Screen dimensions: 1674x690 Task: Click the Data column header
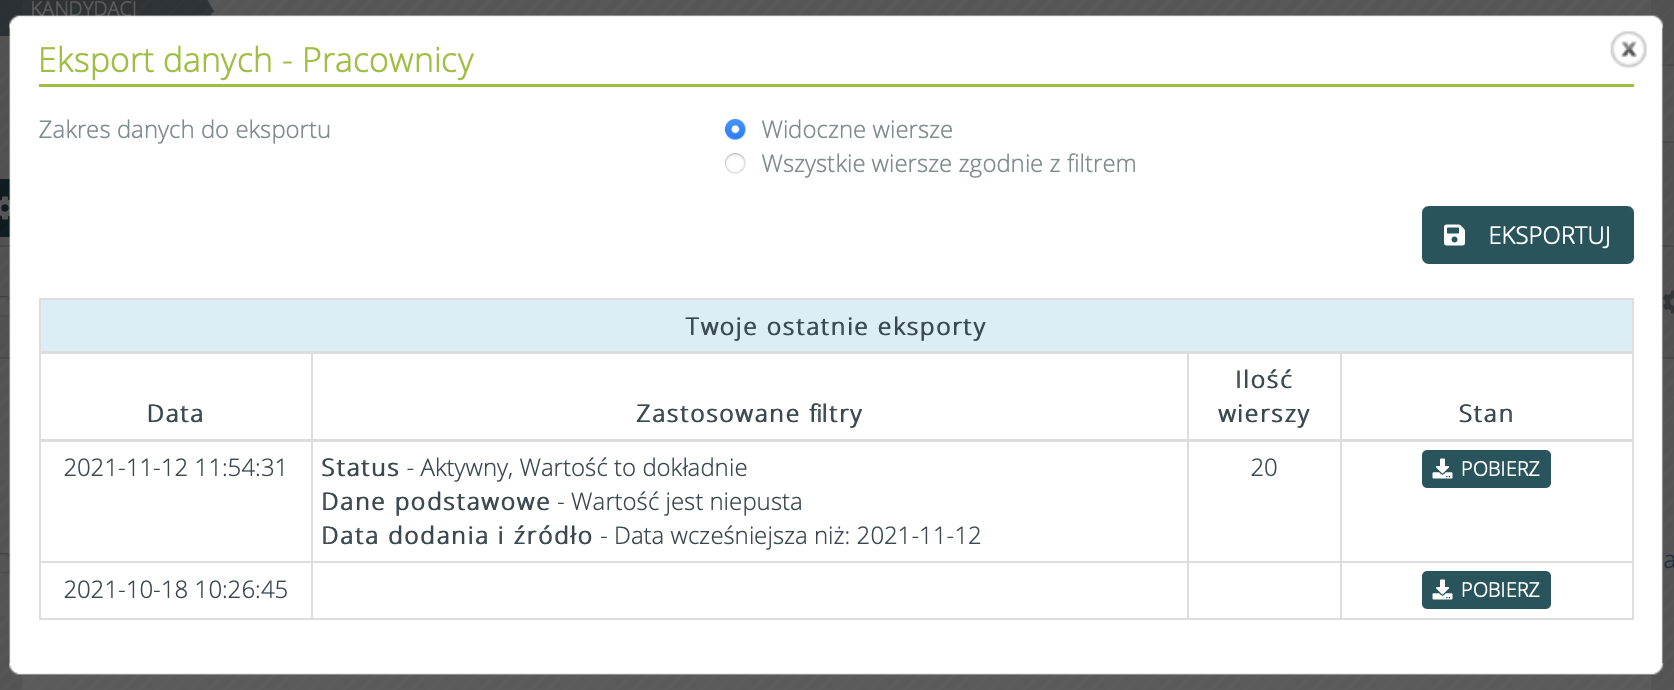coord(175,414)
